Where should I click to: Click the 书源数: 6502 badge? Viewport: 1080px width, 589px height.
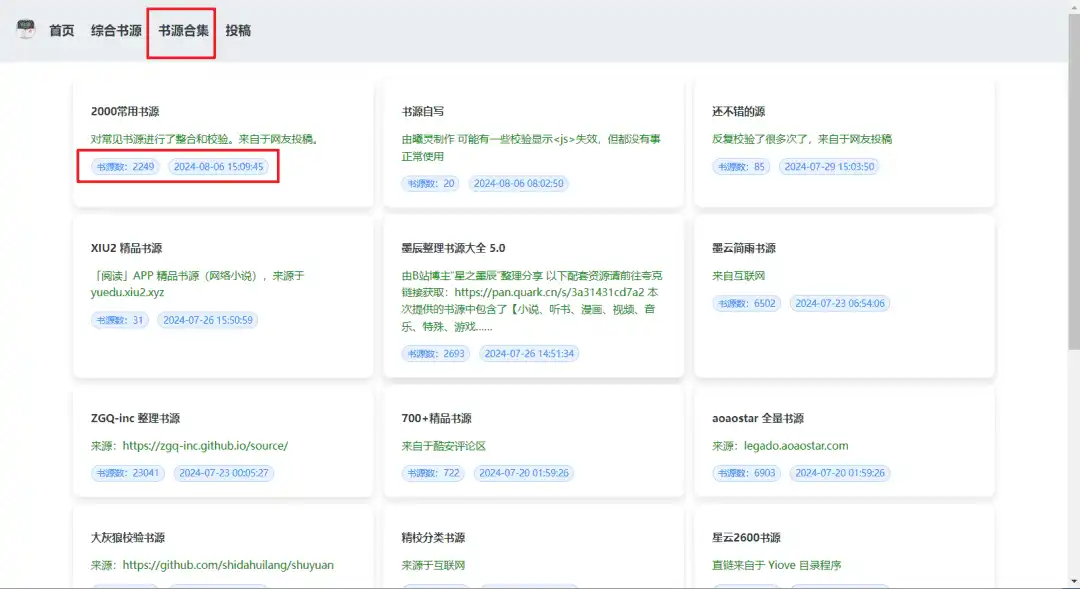tap(747, 304)
